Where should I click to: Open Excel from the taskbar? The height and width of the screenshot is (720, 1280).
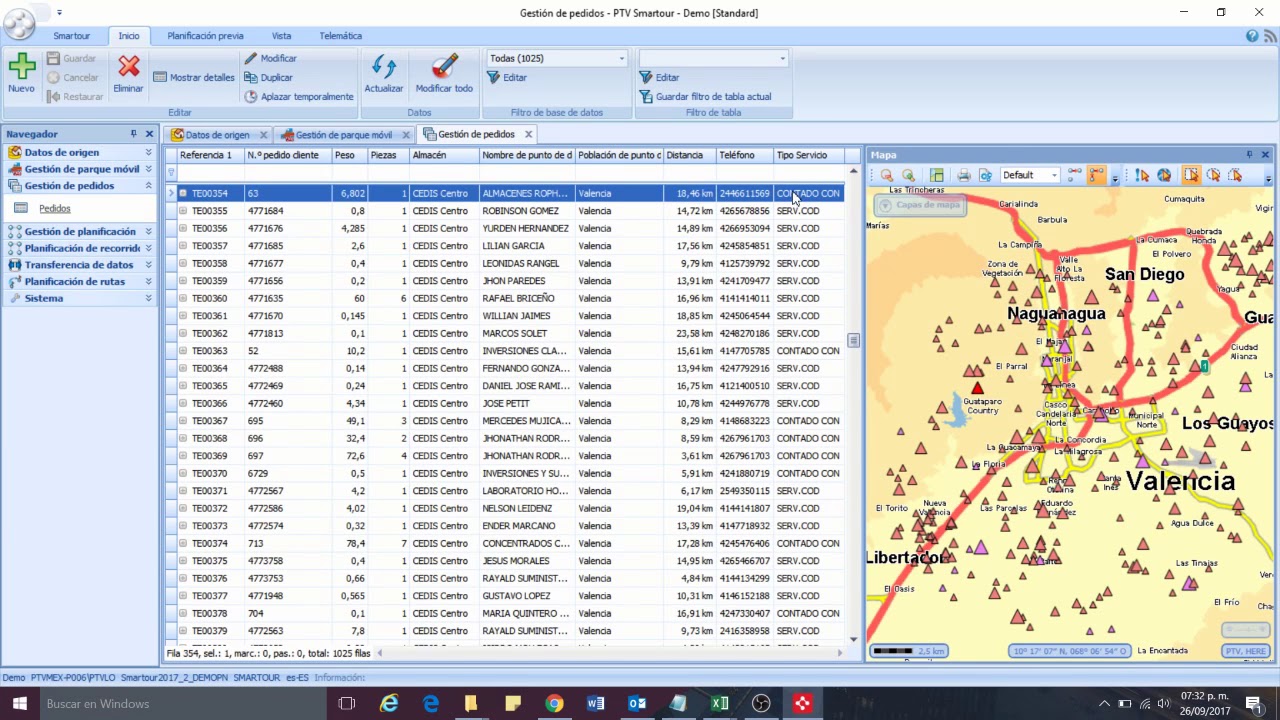tap(720, 703)
